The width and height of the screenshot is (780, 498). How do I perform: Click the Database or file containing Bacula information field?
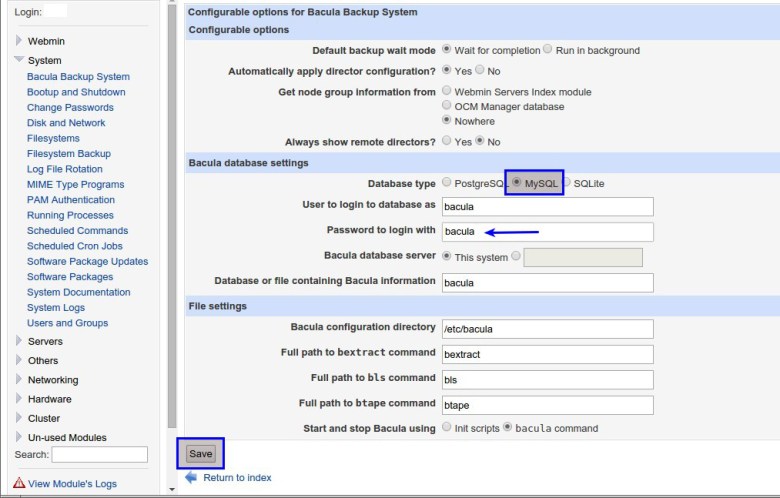click(548, 283)
